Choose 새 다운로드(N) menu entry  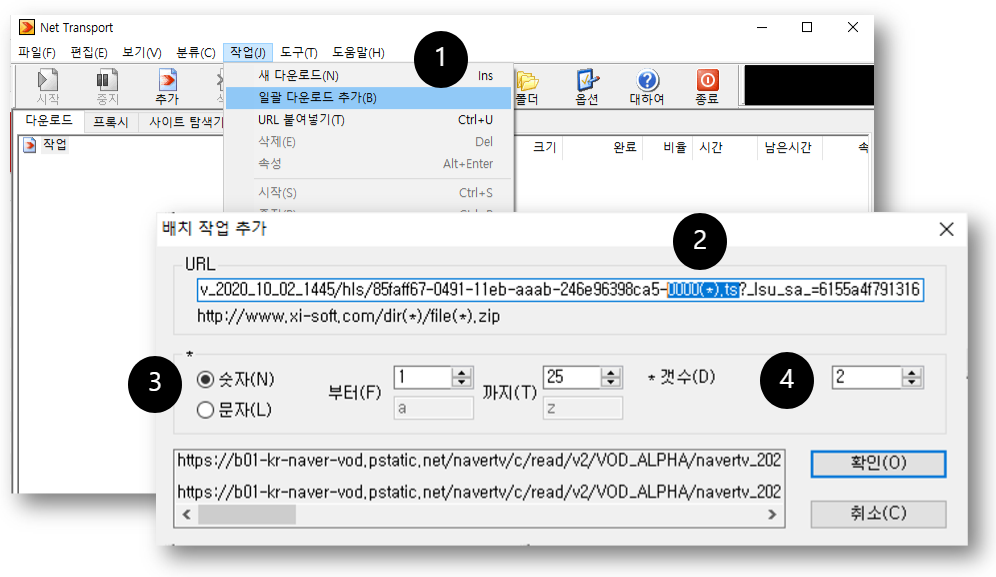click(x=368, y=76)
